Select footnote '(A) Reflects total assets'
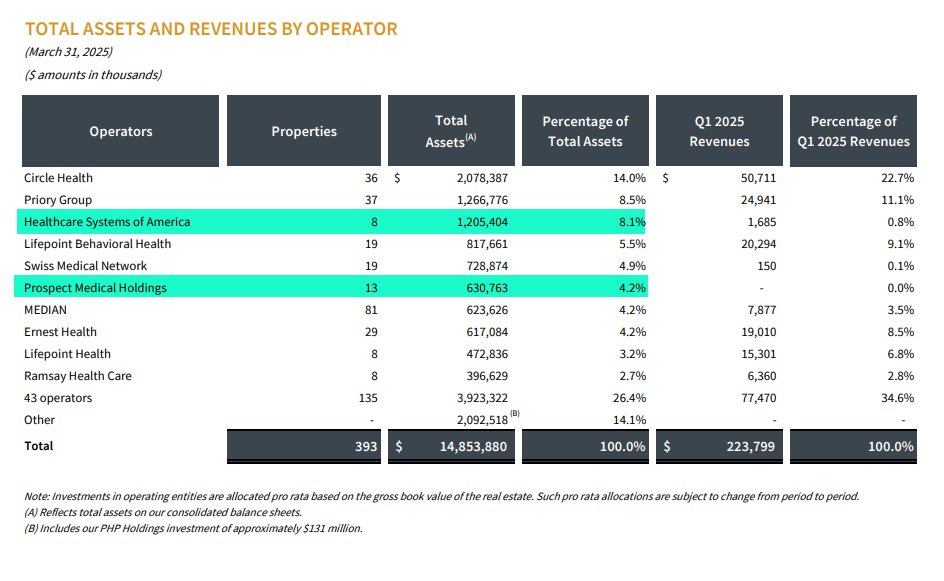This screenshot has height=581, width=944. click(x=163, y=512)
